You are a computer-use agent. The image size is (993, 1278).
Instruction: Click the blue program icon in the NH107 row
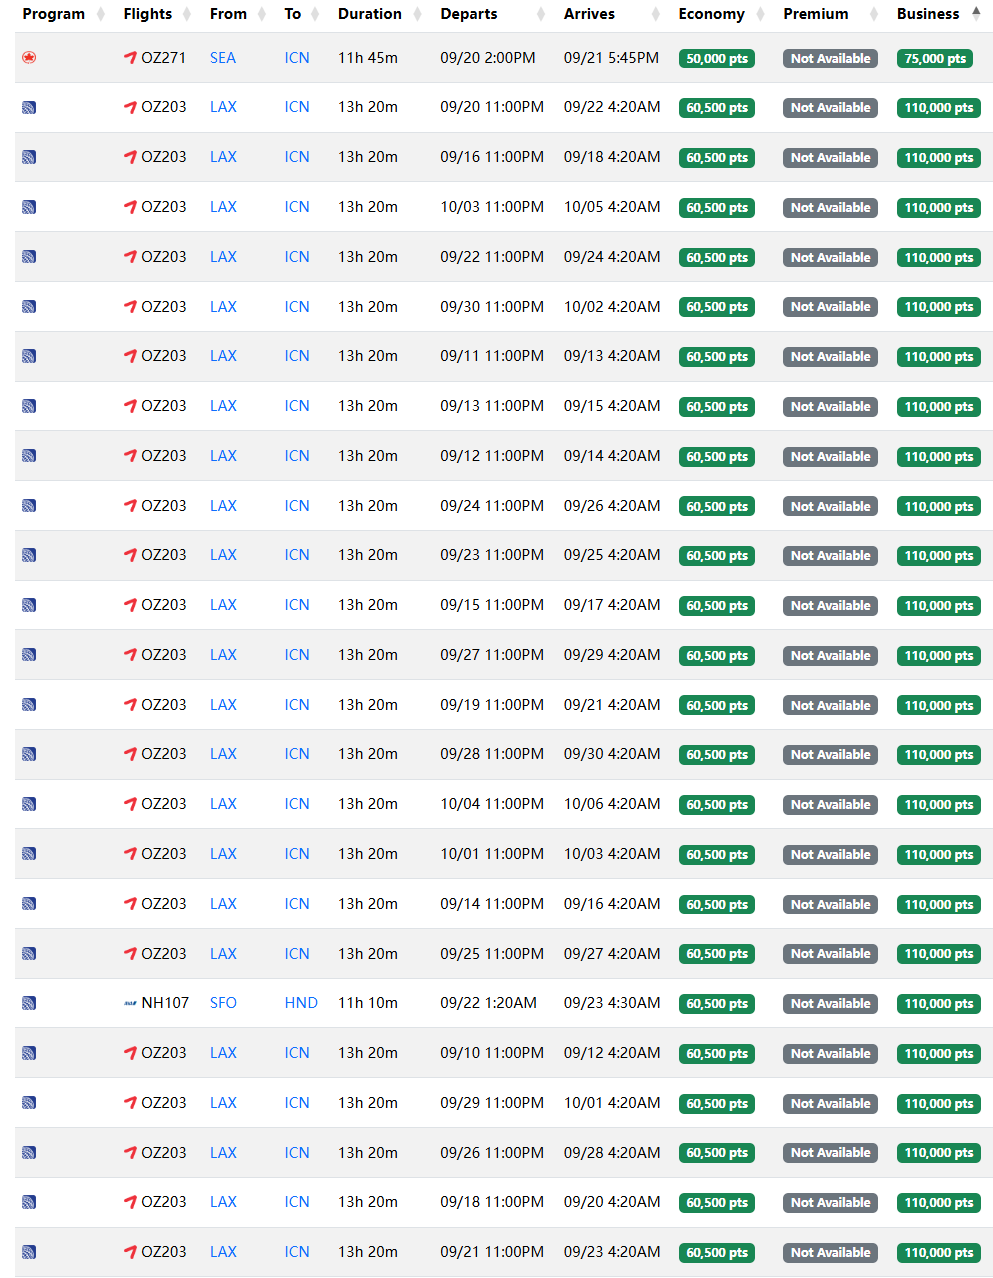[x=29, y=1003]
